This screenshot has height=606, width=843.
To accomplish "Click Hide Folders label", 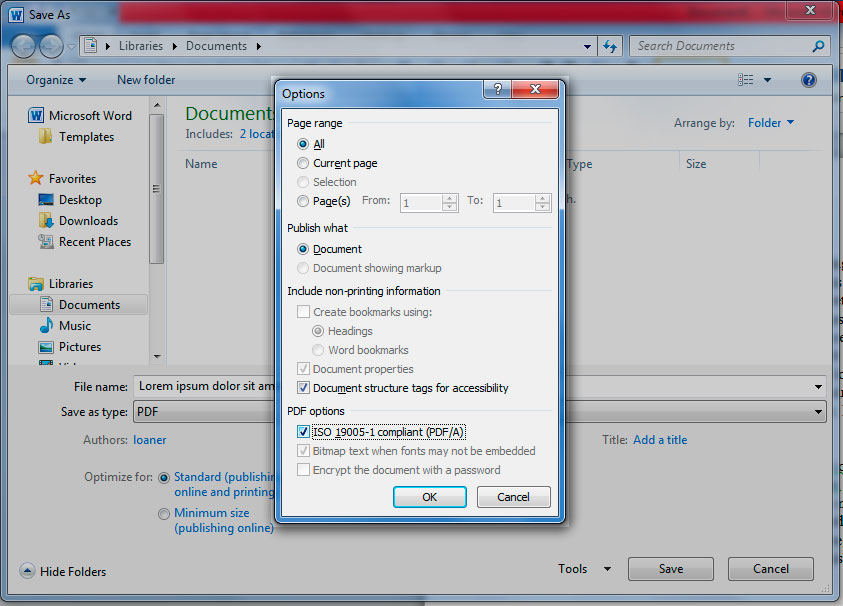I will point(73,571).
